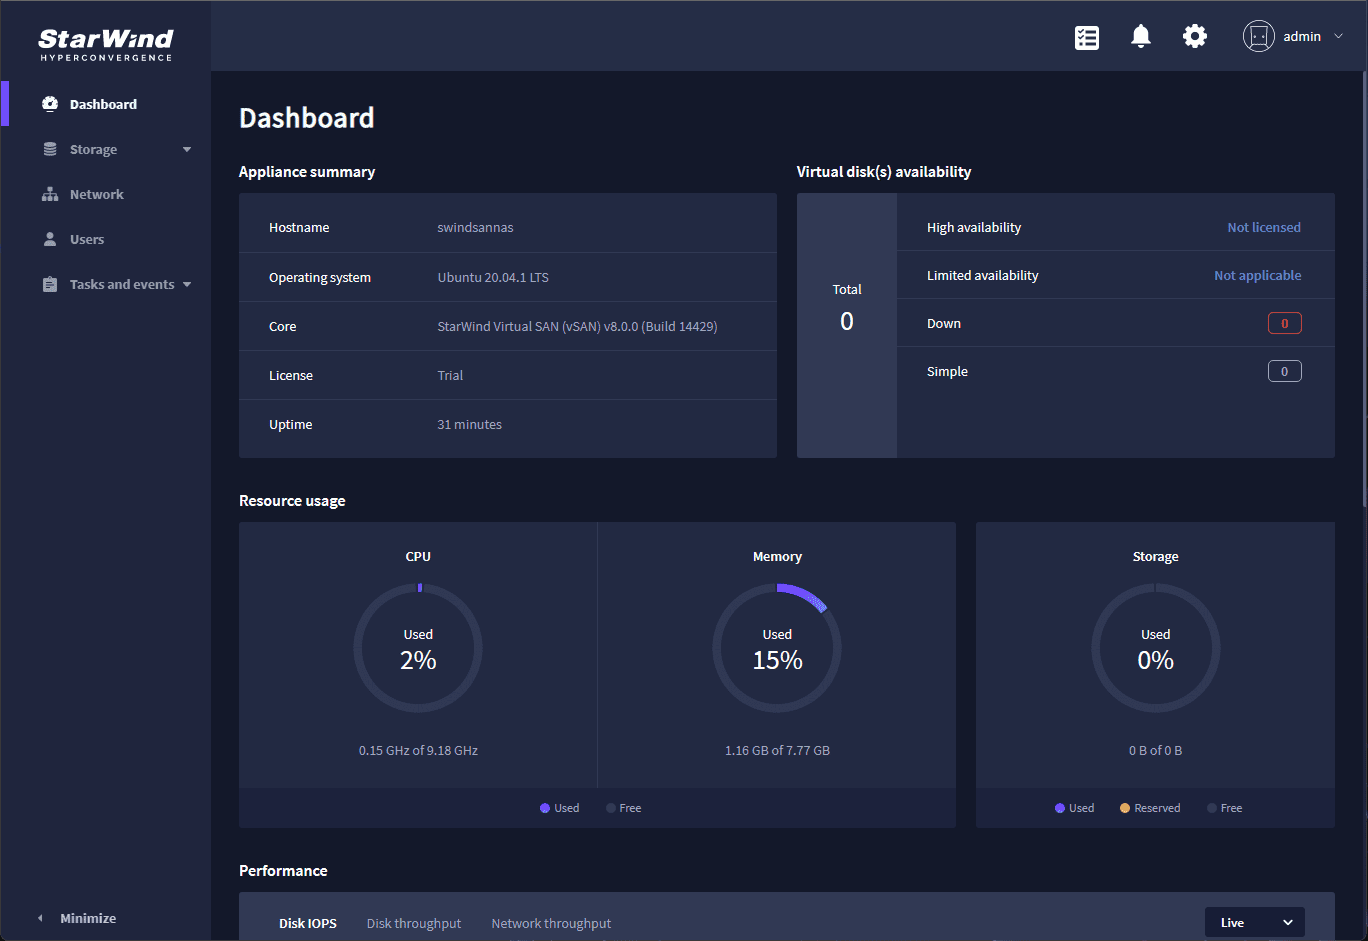Click the Not applicable link for Limited availability
Screen dimensions: 1368x941
(x=1257, y=275)
